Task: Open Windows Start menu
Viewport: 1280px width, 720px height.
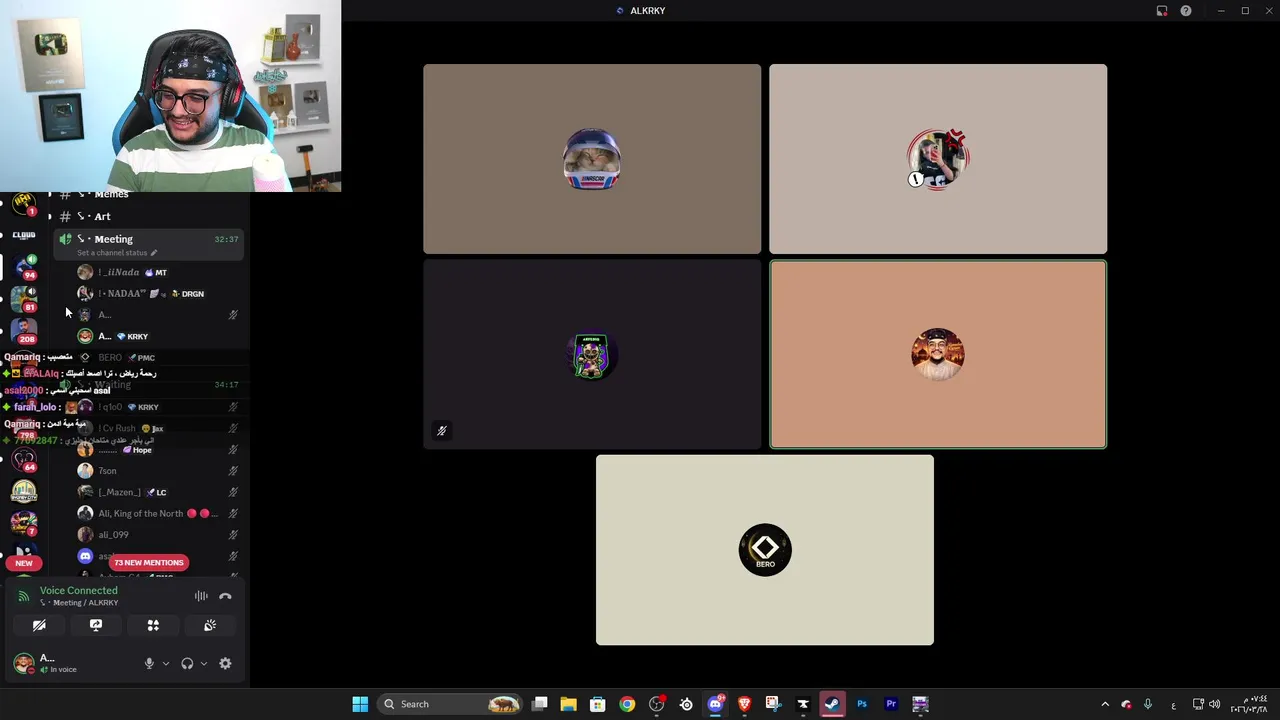Action: click(360, 704)
